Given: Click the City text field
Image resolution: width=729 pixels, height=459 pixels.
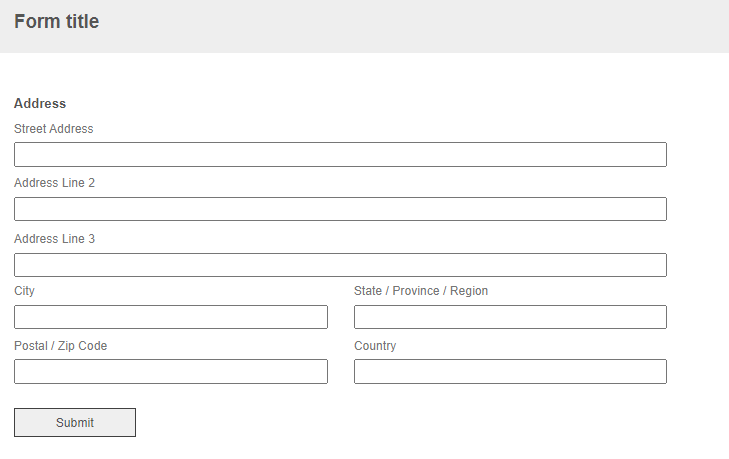Looking at the screenshot, I should 171,317.
